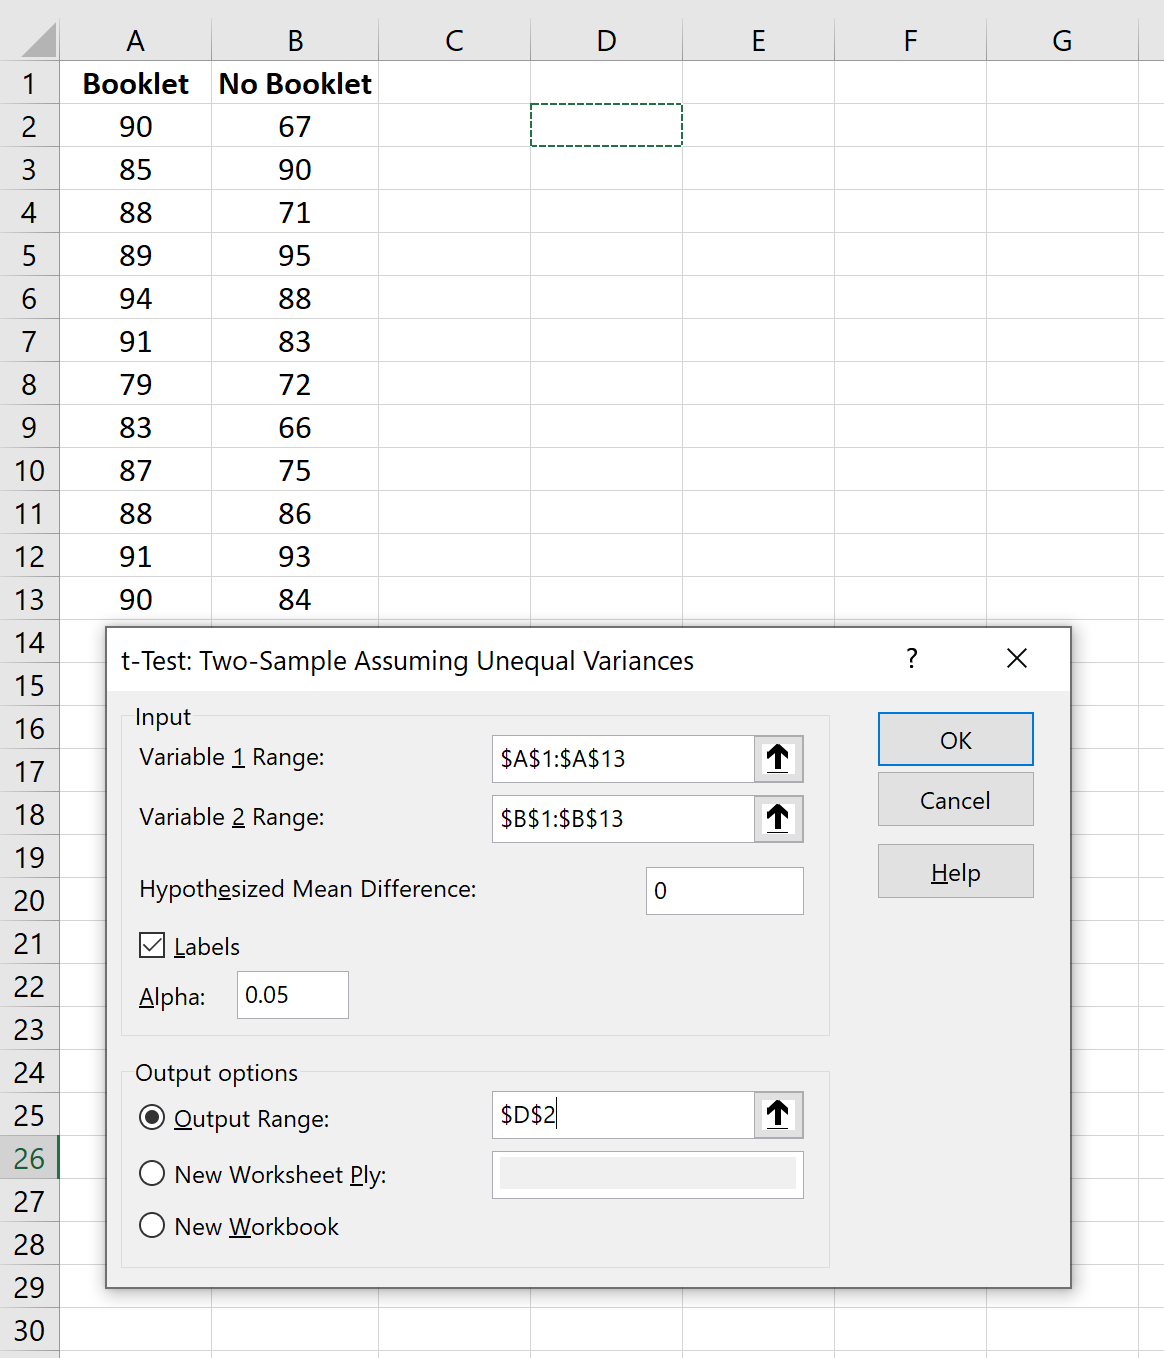Select column B header

(x=294, y=40)
